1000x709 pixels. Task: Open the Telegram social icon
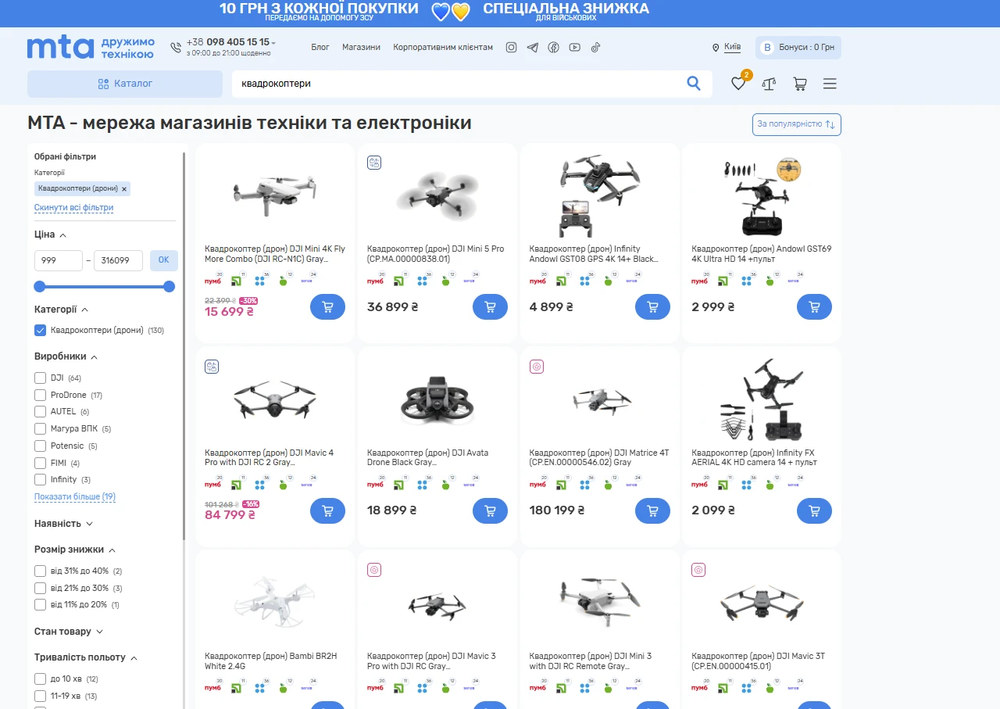point(533,47)
